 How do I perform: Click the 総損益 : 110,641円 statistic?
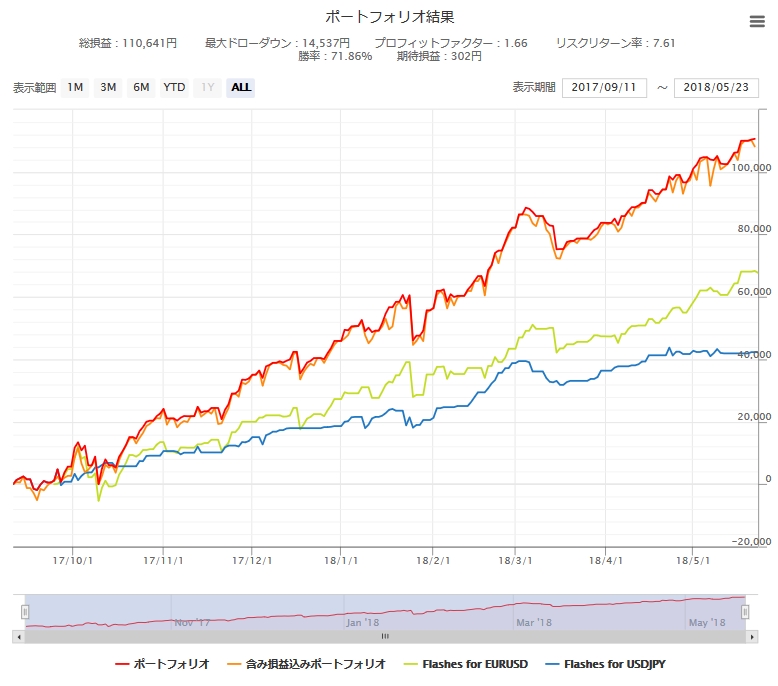pos(128,43)
